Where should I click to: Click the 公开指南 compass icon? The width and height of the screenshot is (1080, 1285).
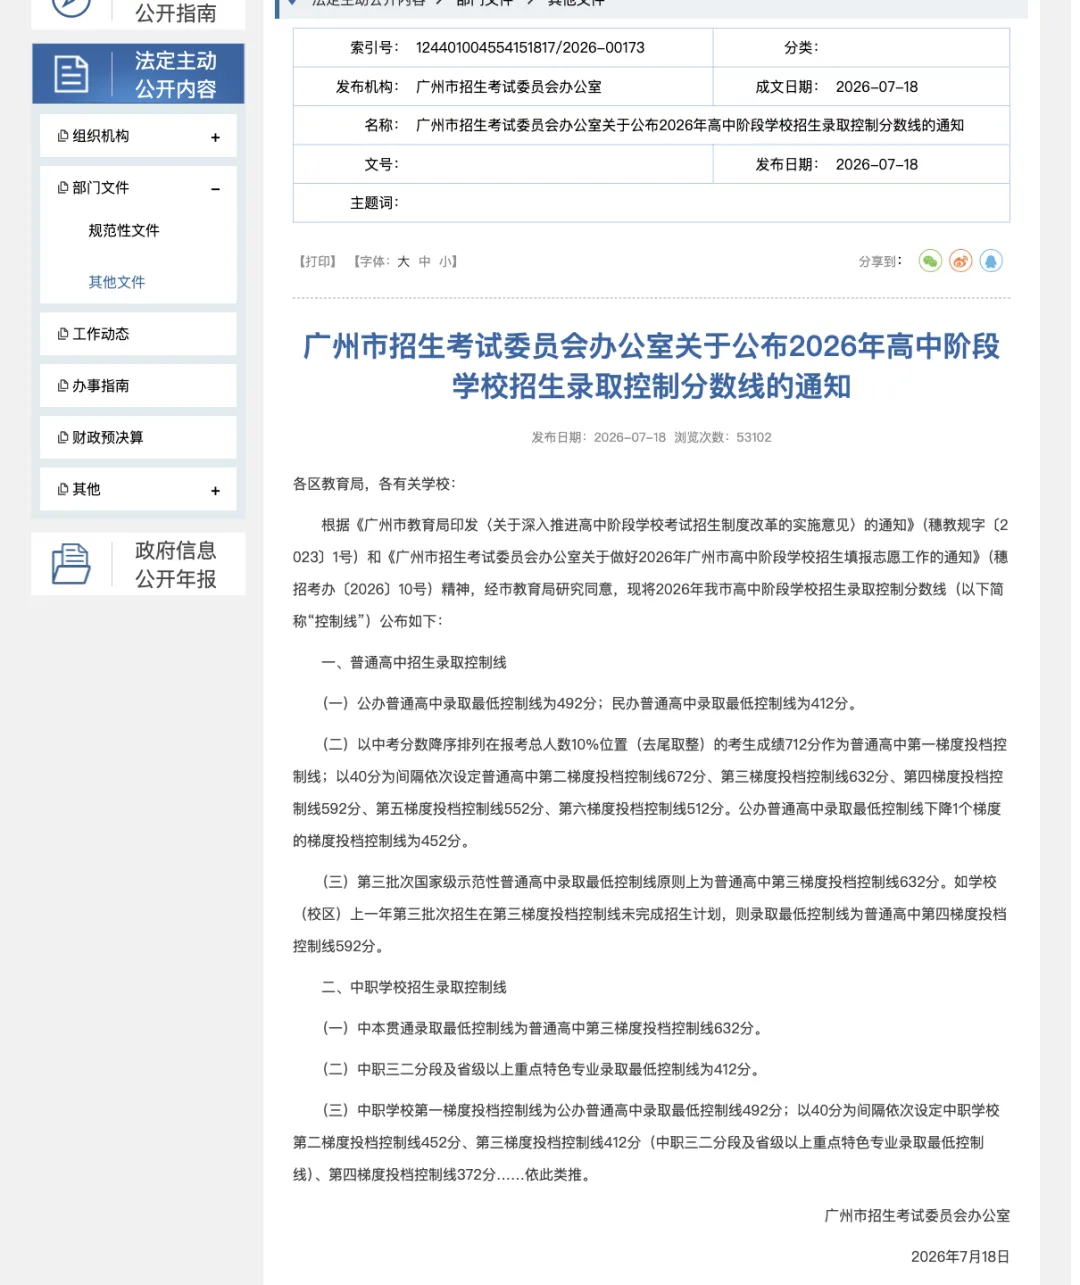[70, 6]
